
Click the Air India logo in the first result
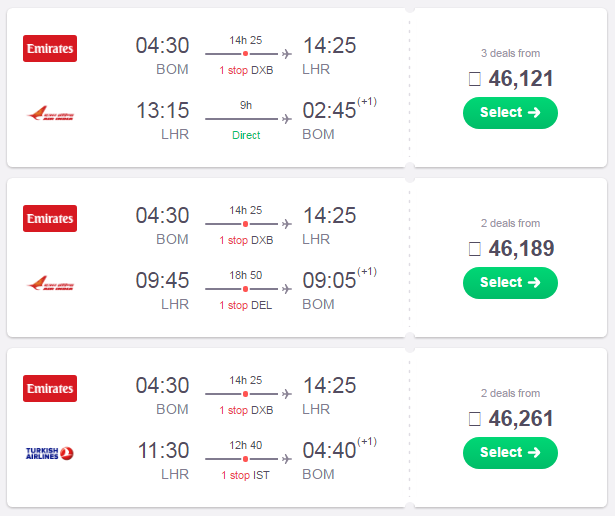click(50, 114)
